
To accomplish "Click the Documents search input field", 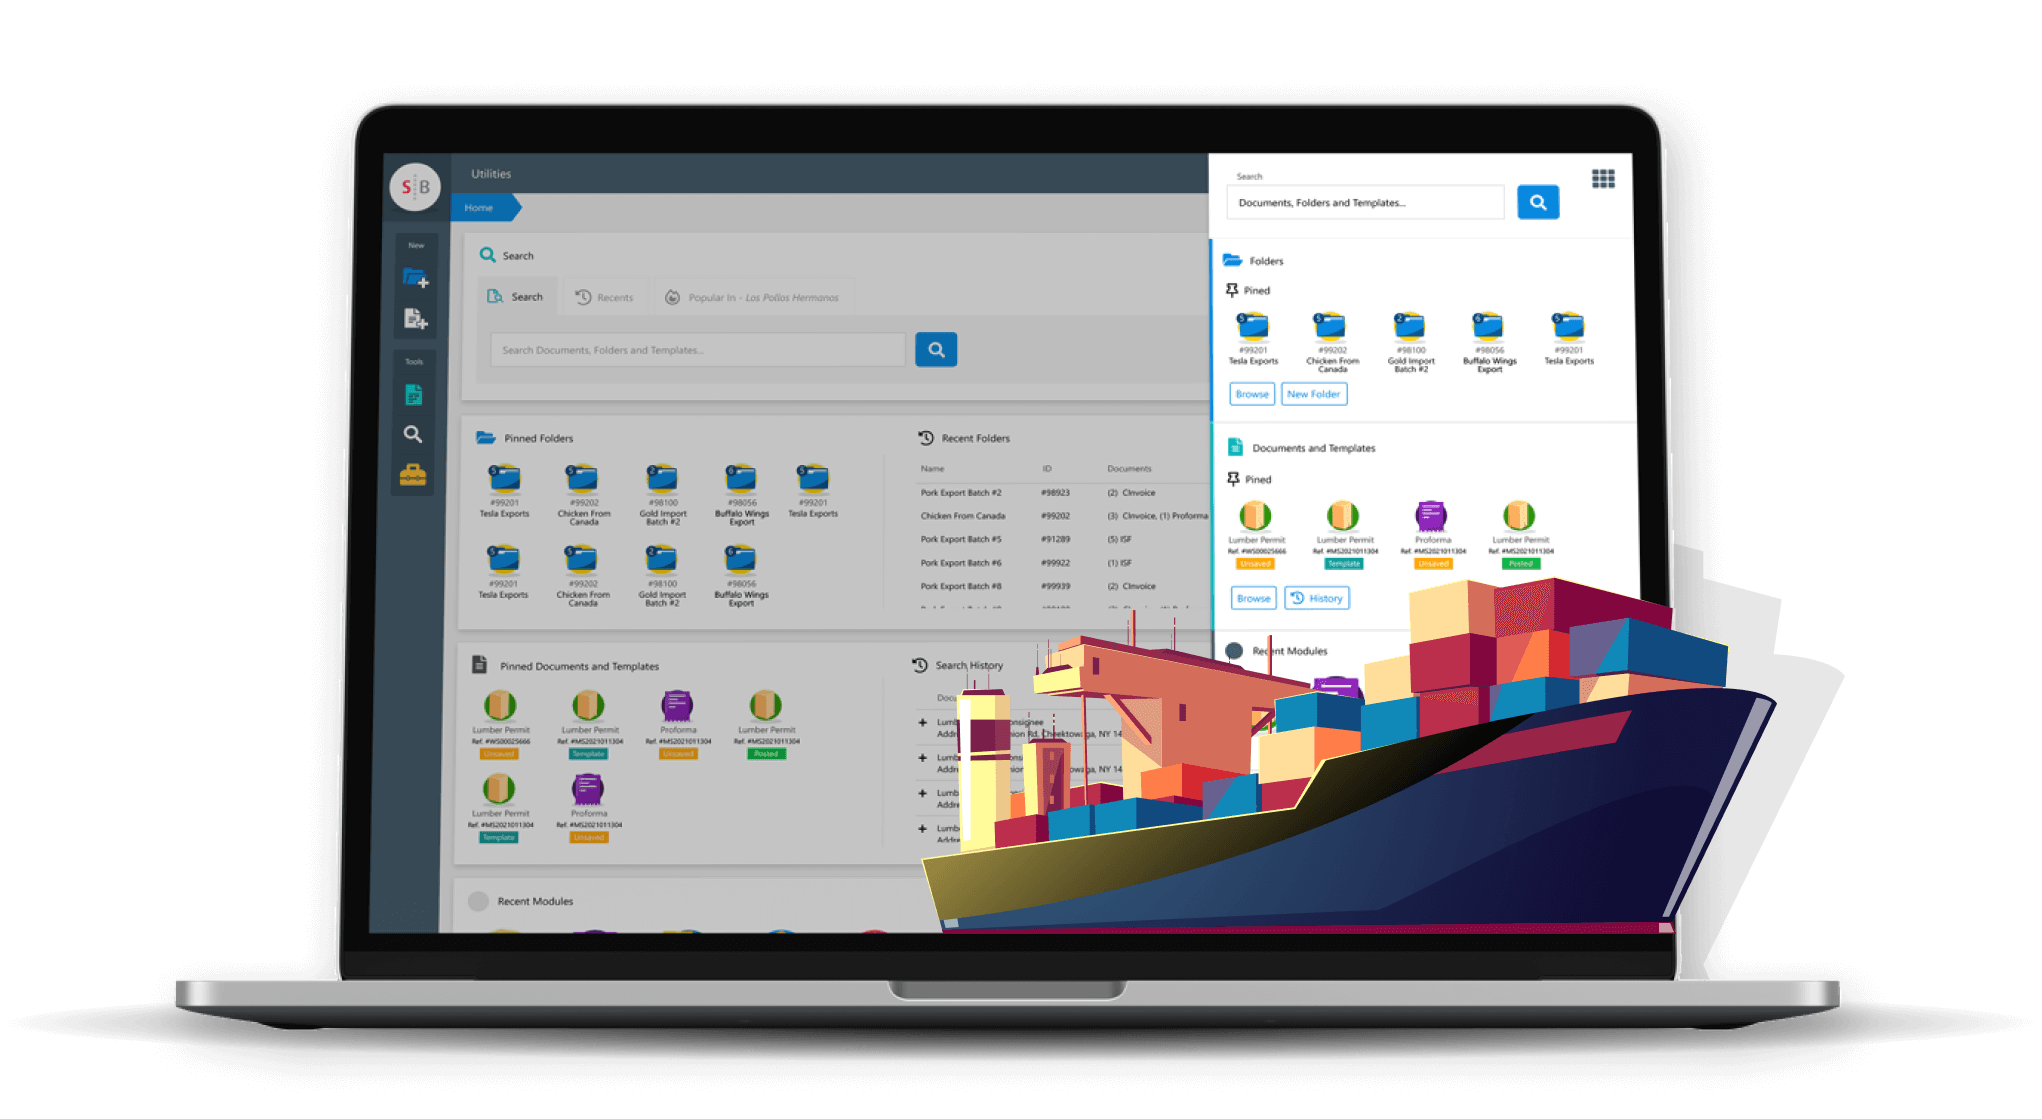I will coord(1363,203).
